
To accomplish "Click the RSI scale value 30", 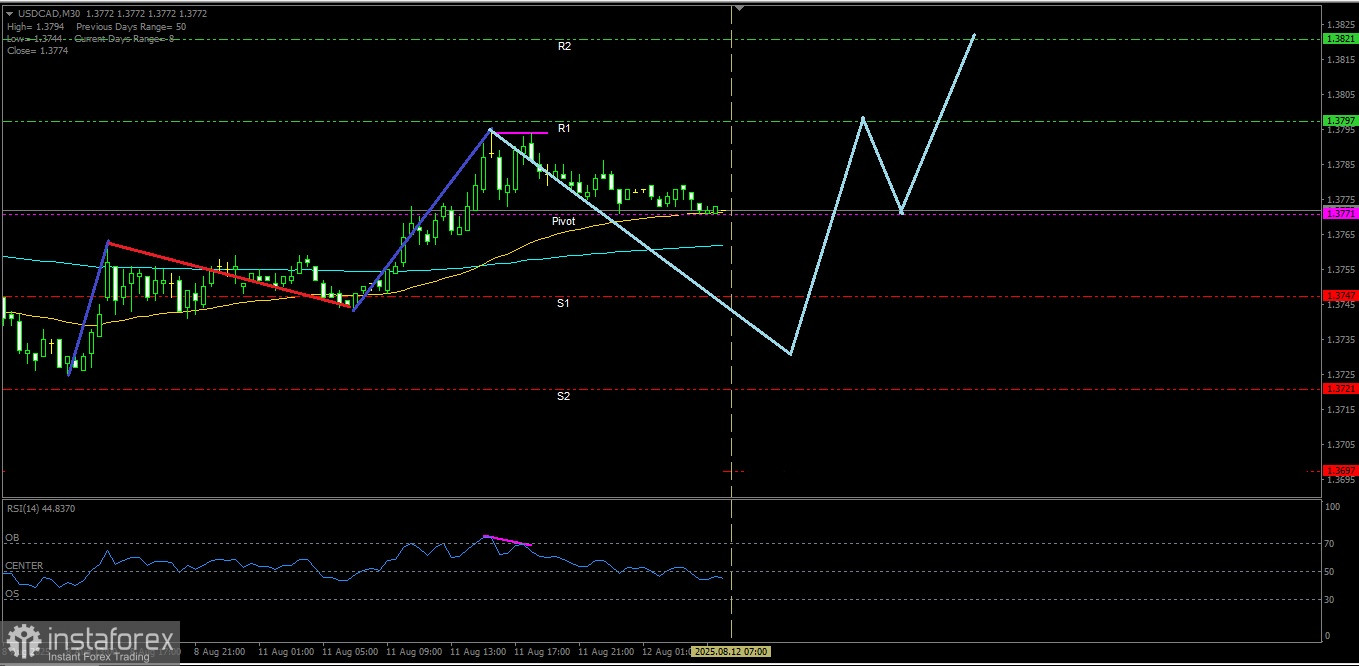I will (x=1329, y=600).
